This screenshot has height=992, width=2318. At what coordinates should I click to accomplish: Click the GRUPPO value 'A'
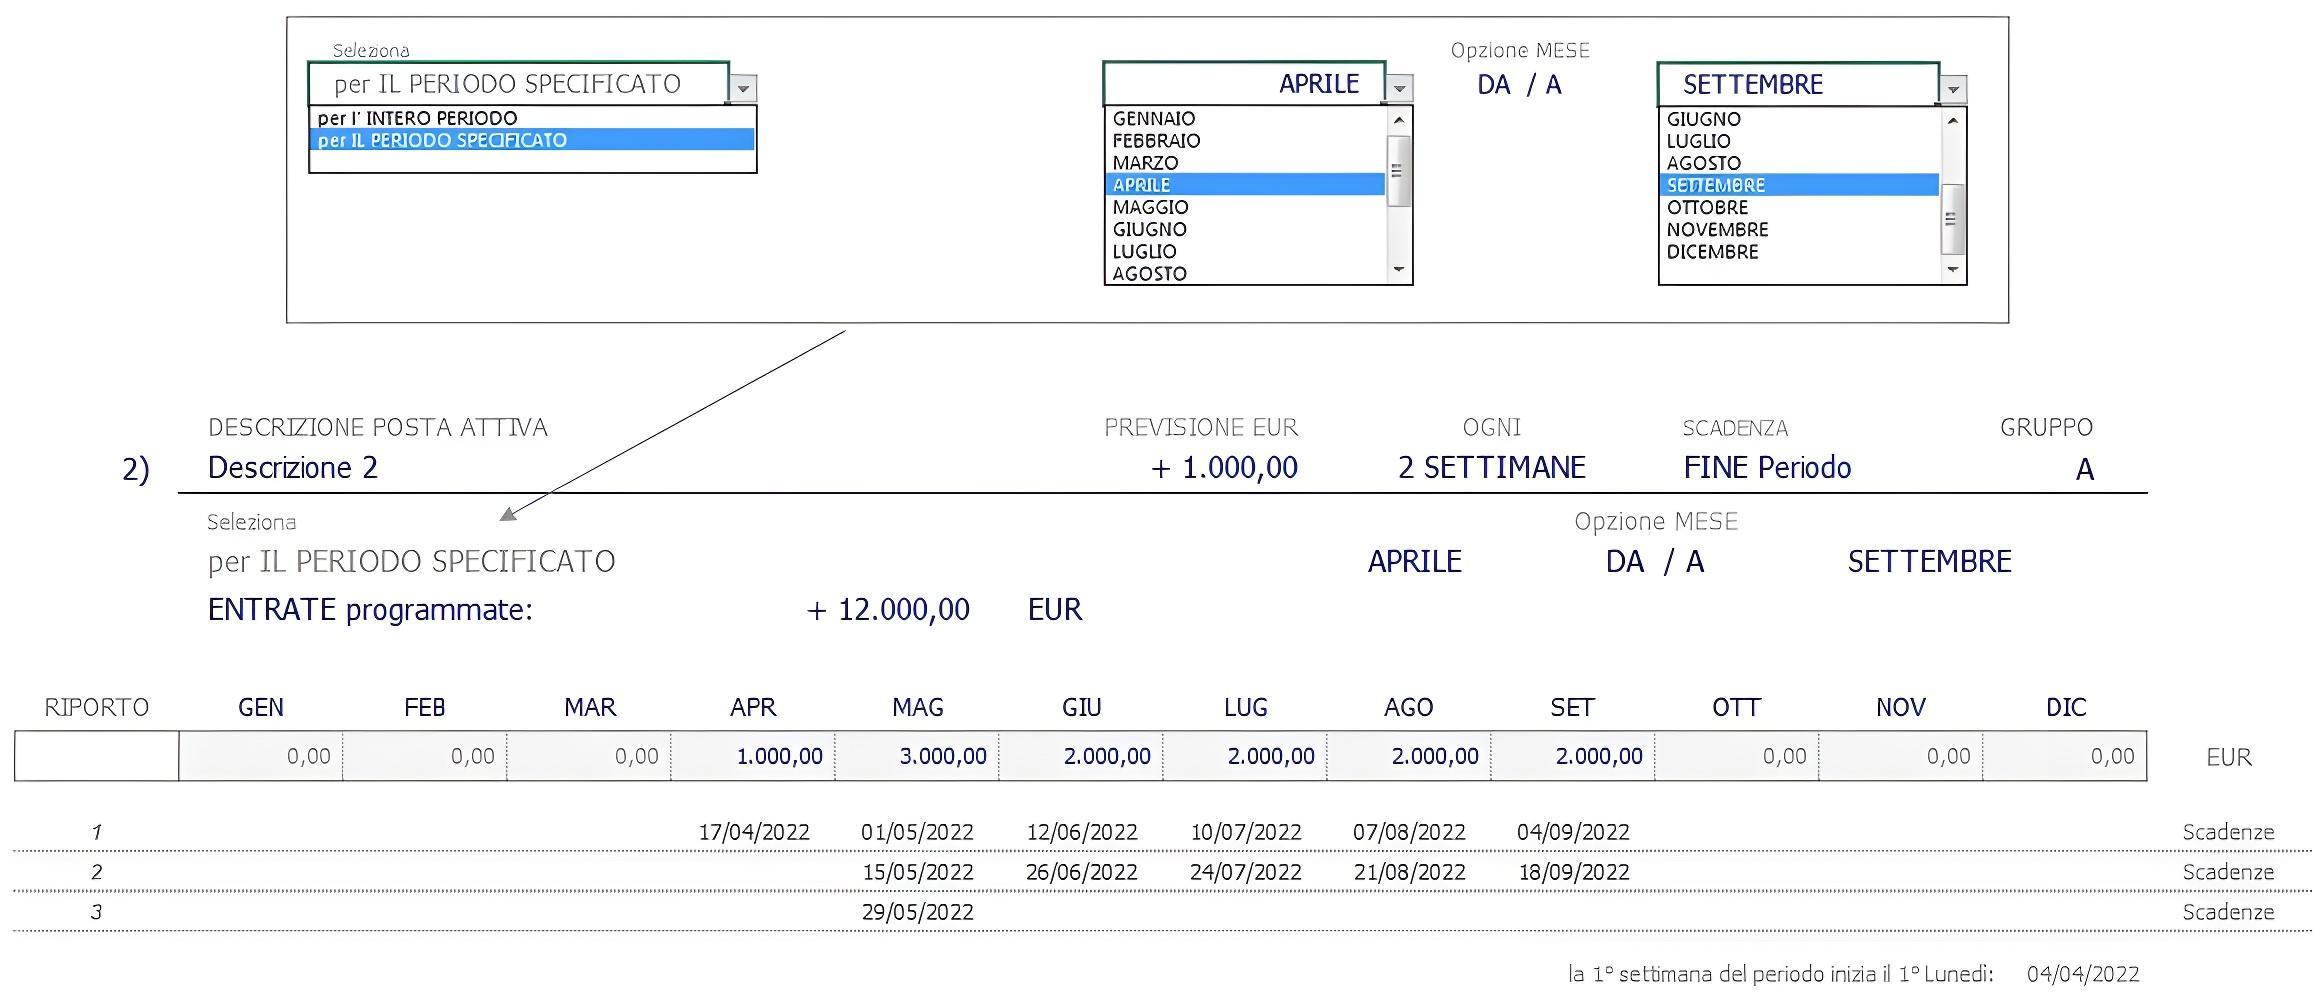2085,469
